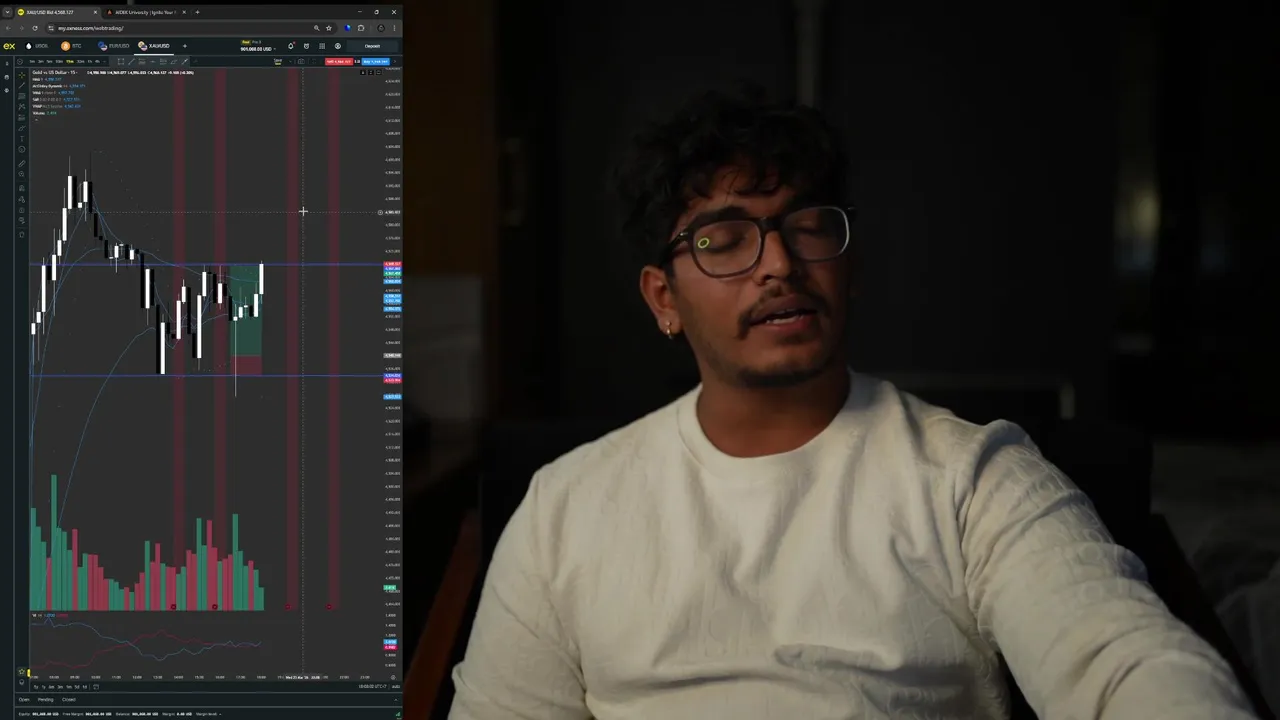Click the VWAP indicator legend row

tap(56, 106)
